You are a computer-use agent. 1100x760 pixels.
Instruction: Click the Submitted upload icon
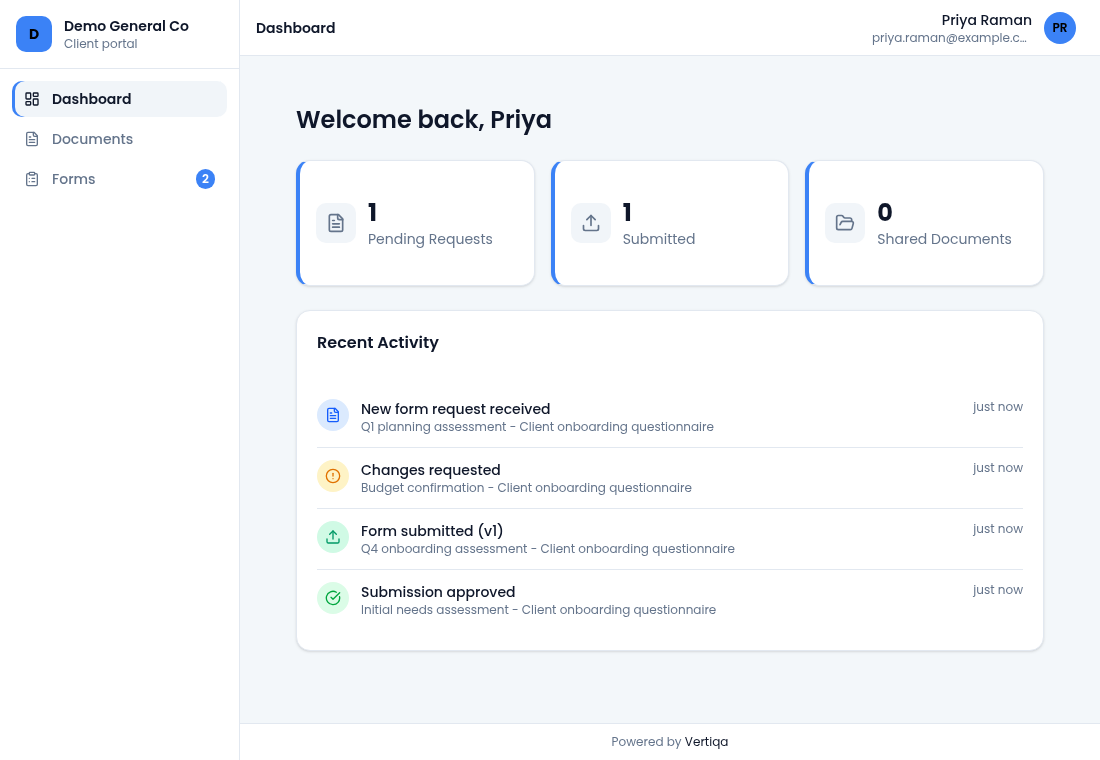[x=591, y=223]
